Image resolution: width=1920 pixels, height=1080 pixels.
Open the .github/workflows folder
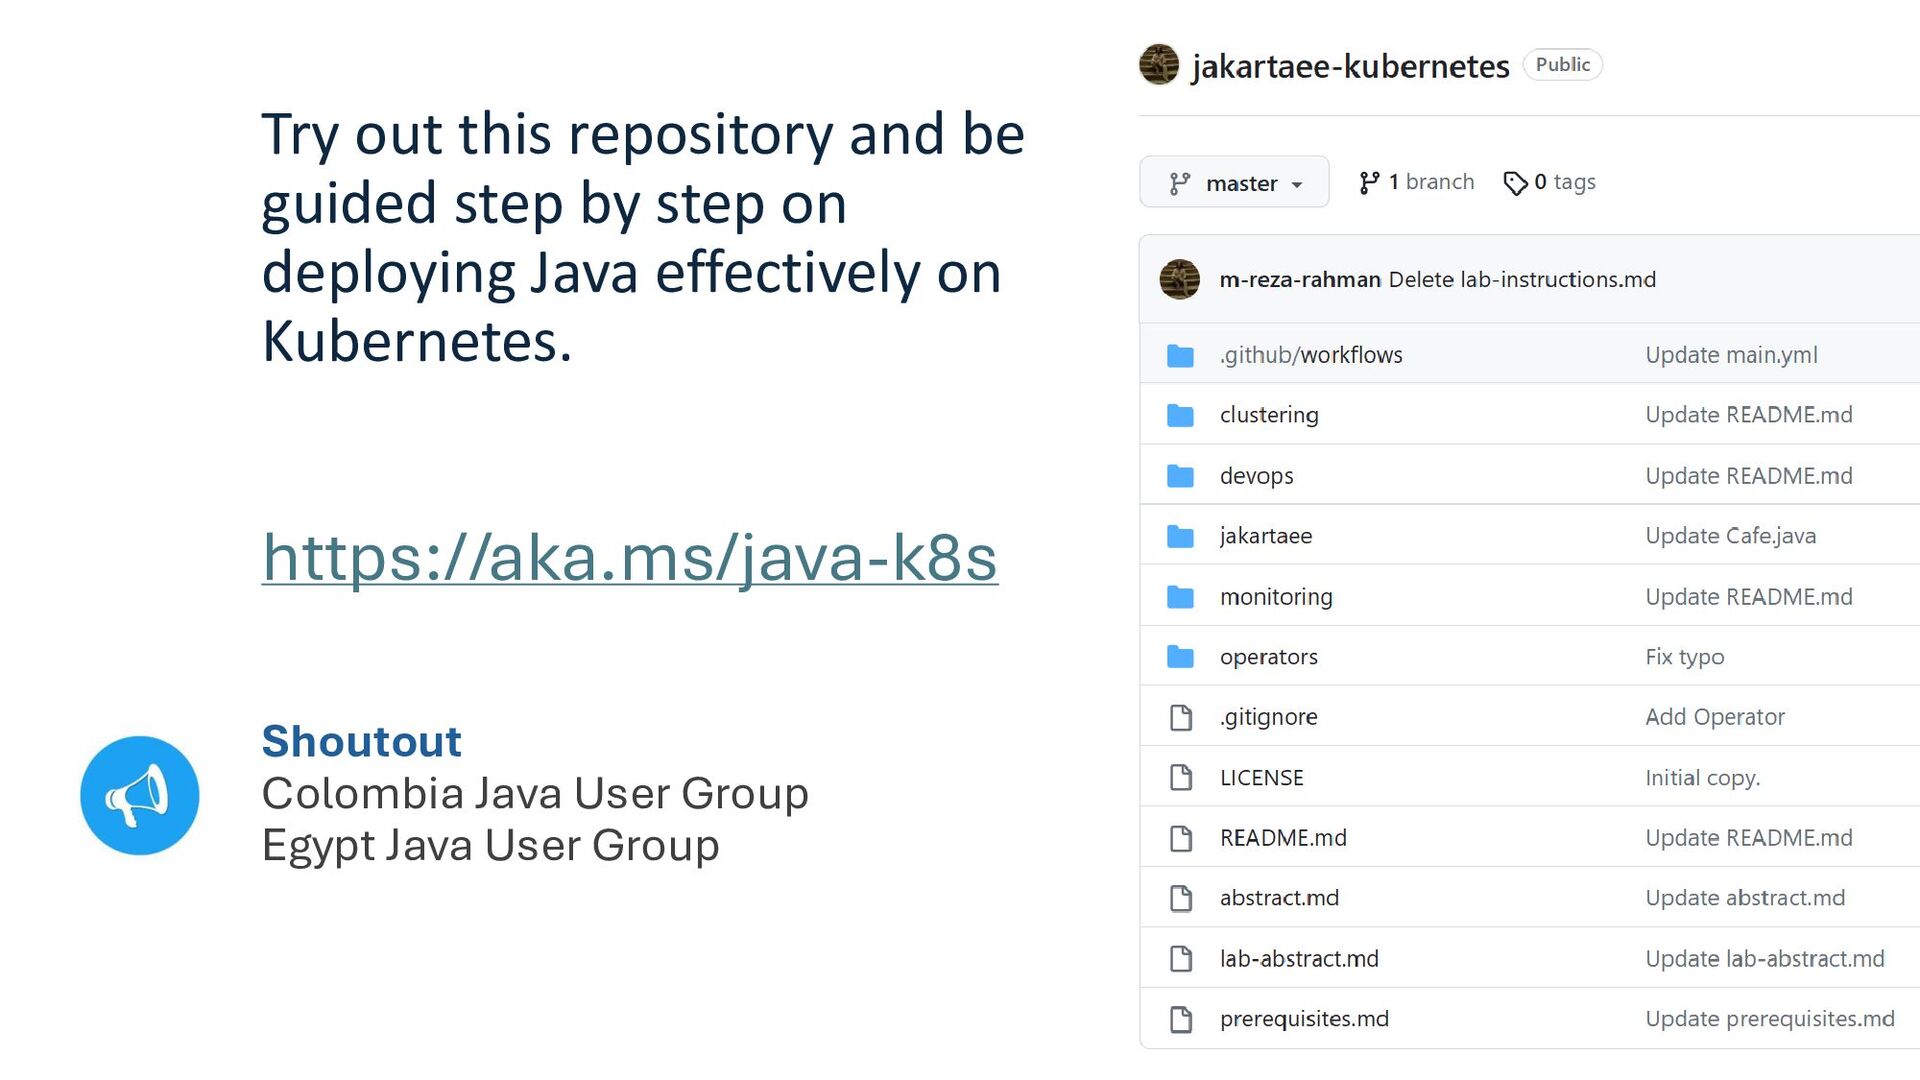pos(1311,355)
